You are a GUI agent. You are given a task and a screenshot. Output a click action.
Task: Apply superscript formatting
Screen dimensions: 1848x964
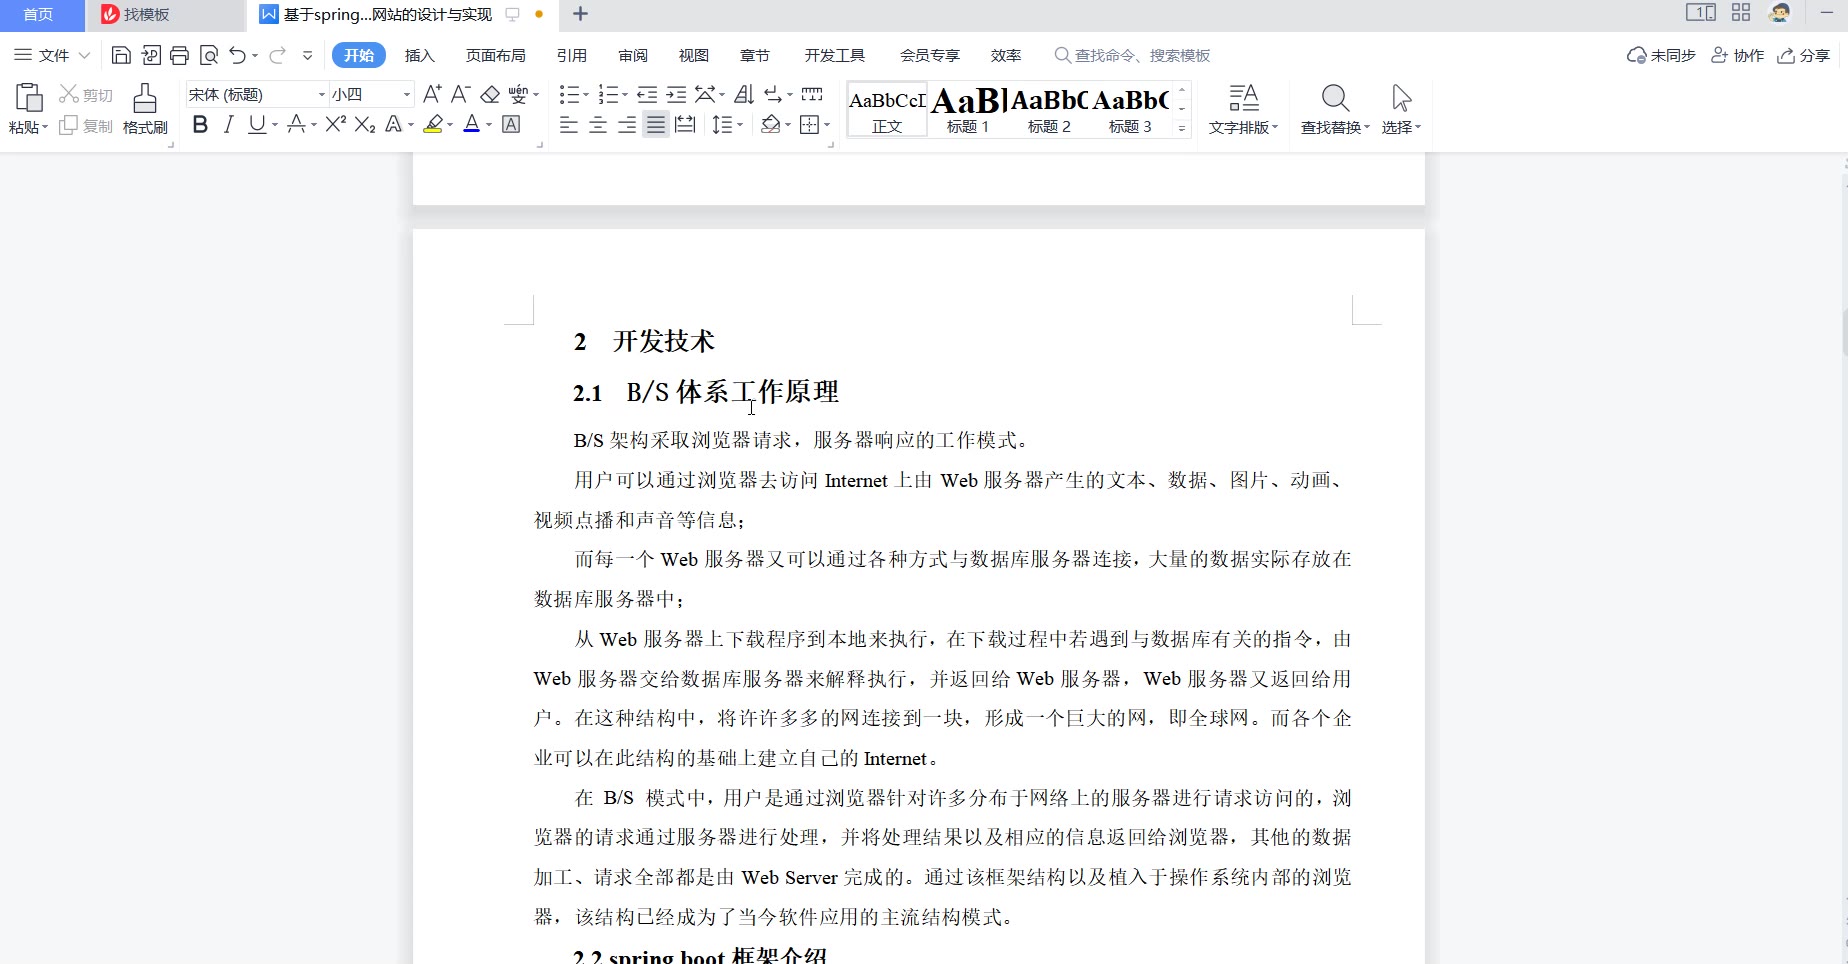click(x=335, y=124)
